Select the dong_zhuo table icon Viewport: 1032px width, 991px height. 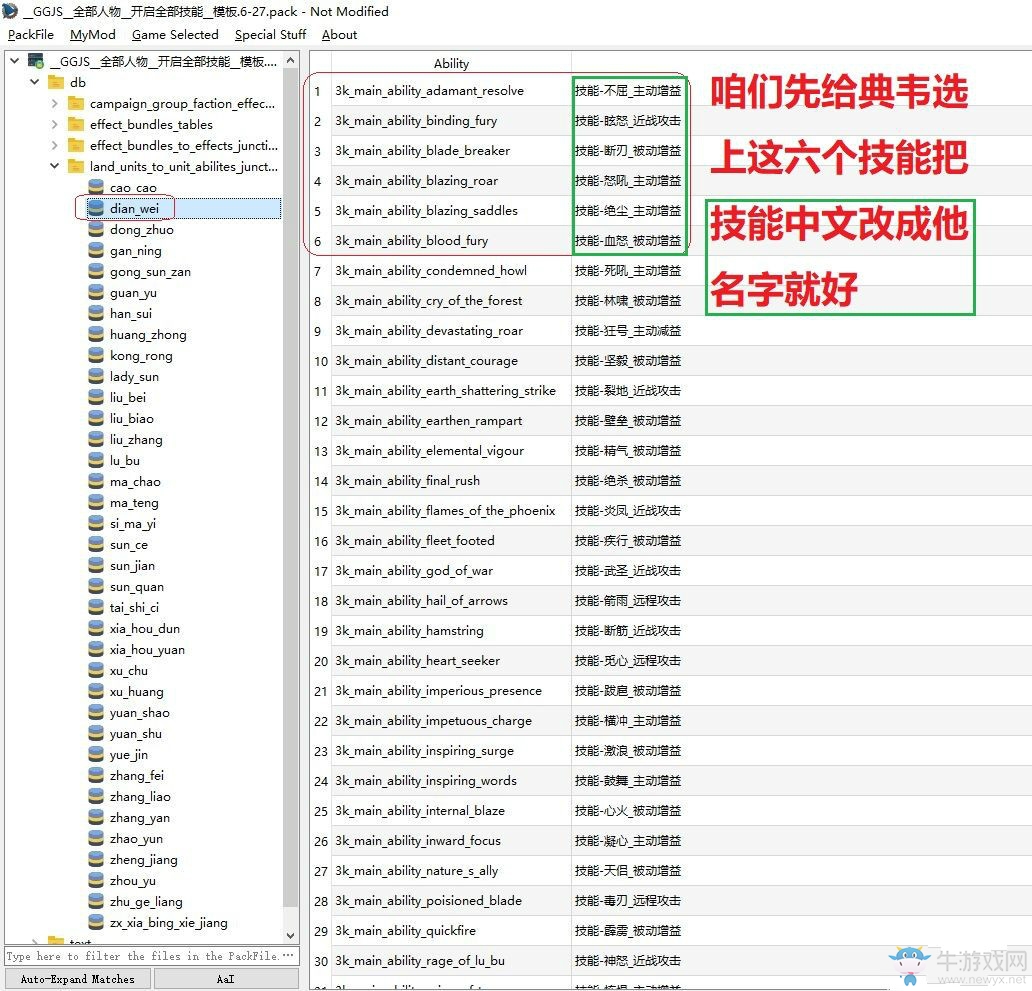pos(96,230)
